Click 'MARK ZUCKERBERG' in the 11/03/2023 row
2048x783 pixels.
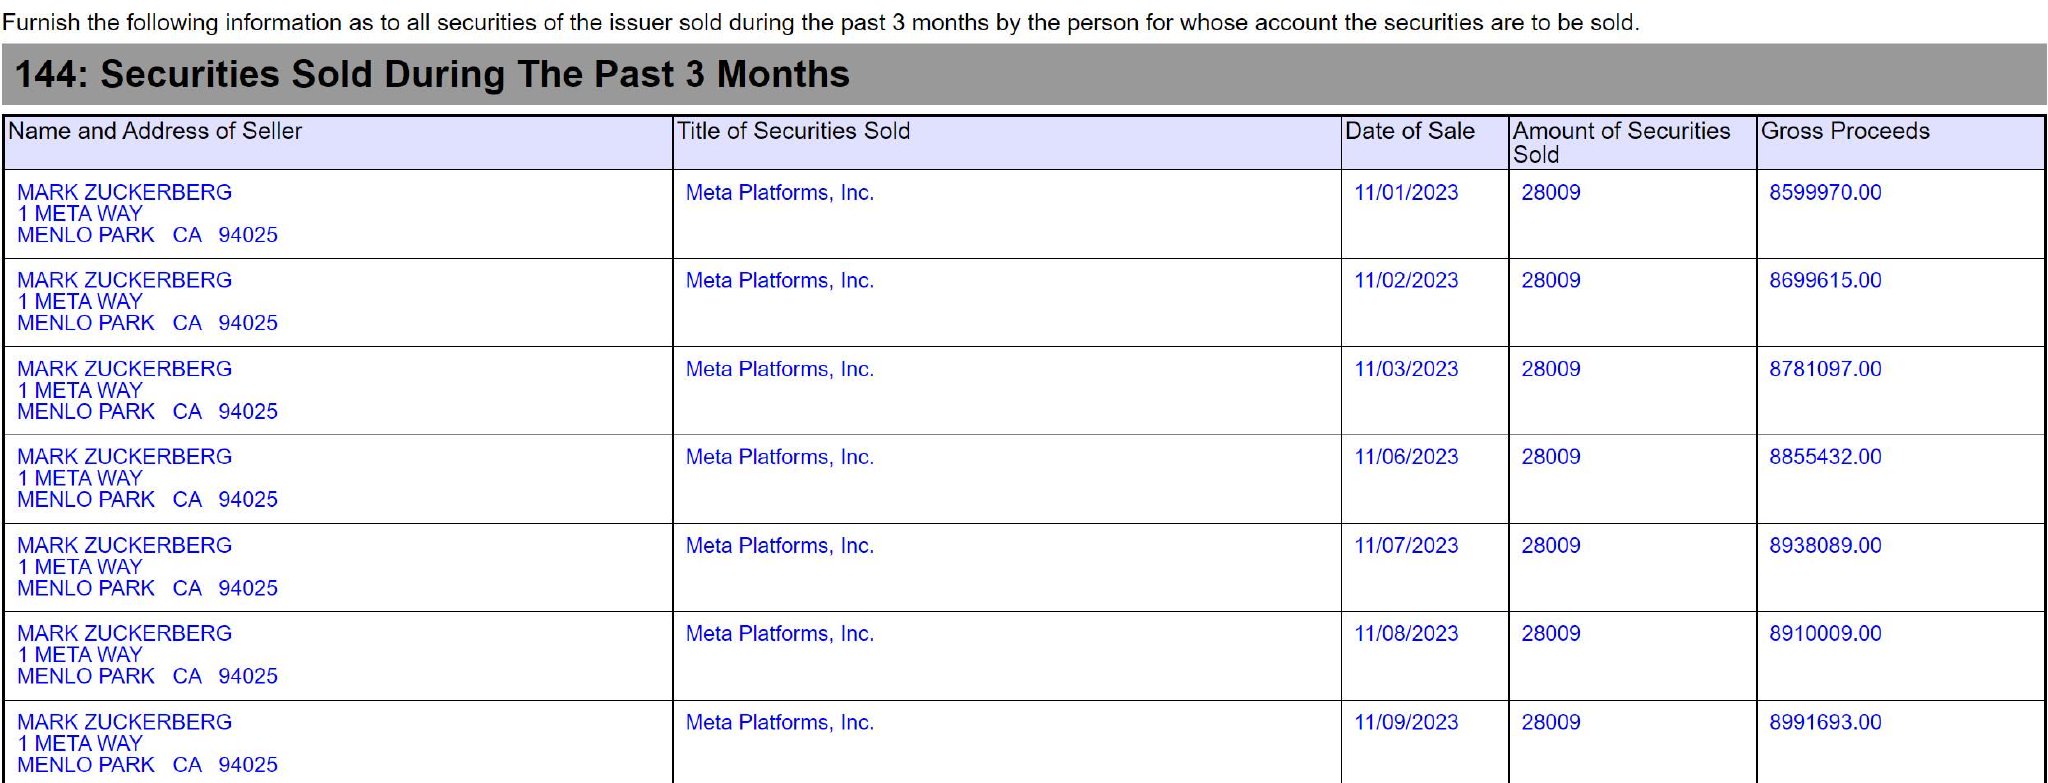tap(124, 369)
